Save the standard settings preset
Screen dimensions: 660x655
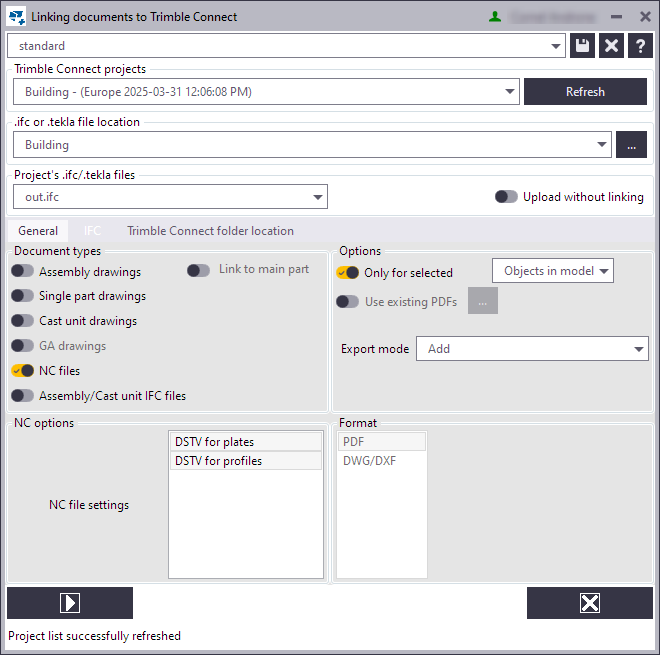point(582,45)
